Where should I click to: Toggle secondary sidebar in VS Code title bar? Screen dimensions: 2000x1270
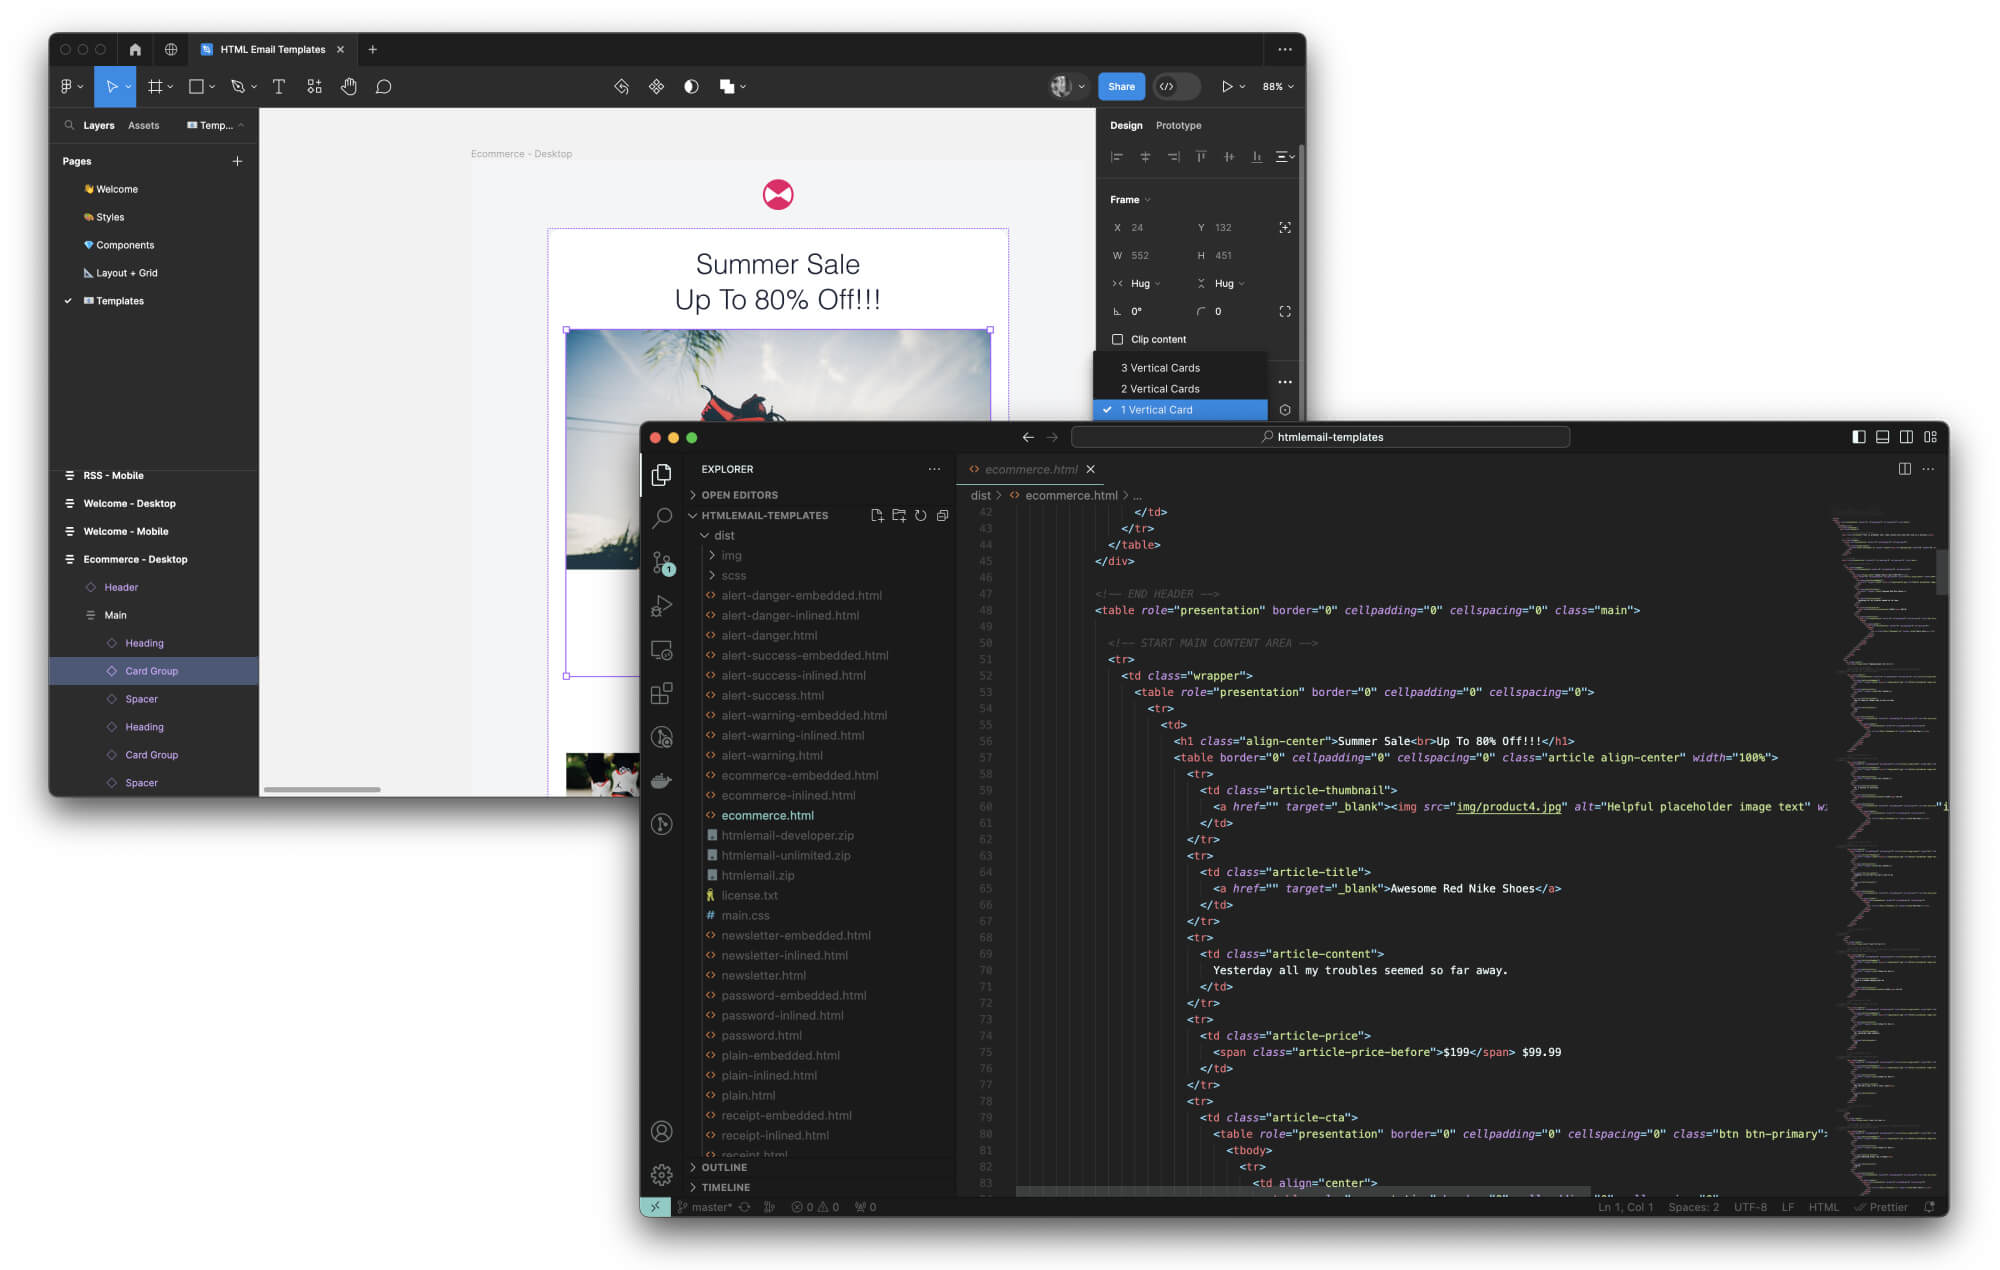(1907, 437)
